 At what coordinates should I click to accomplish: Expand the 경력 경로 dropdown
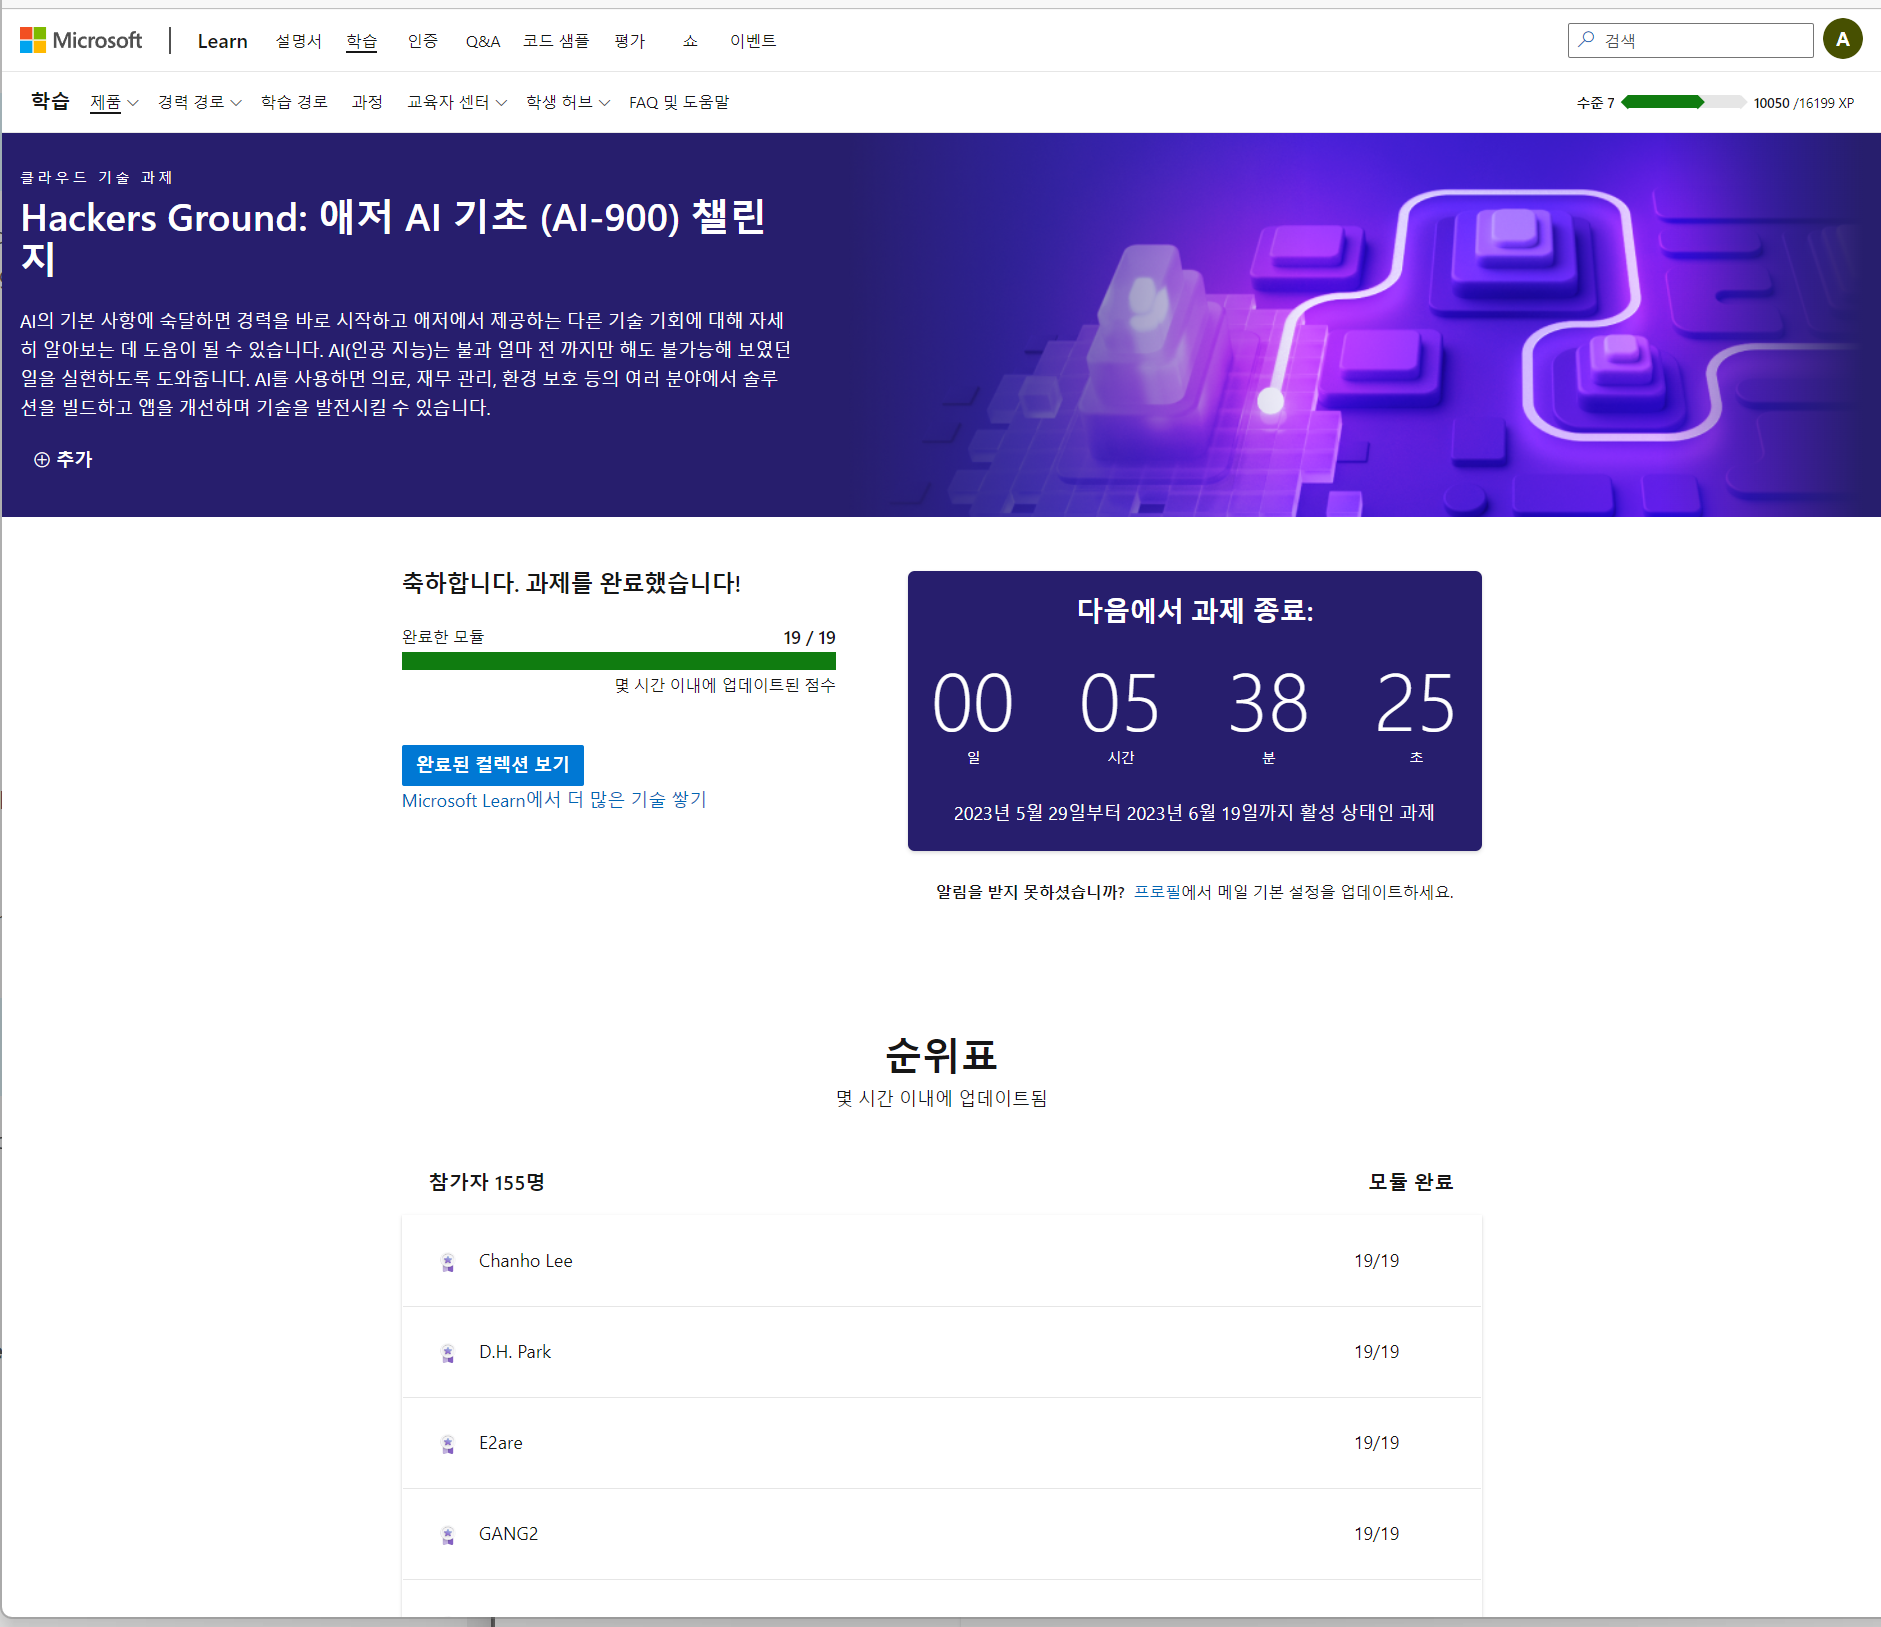pos(199,102)
